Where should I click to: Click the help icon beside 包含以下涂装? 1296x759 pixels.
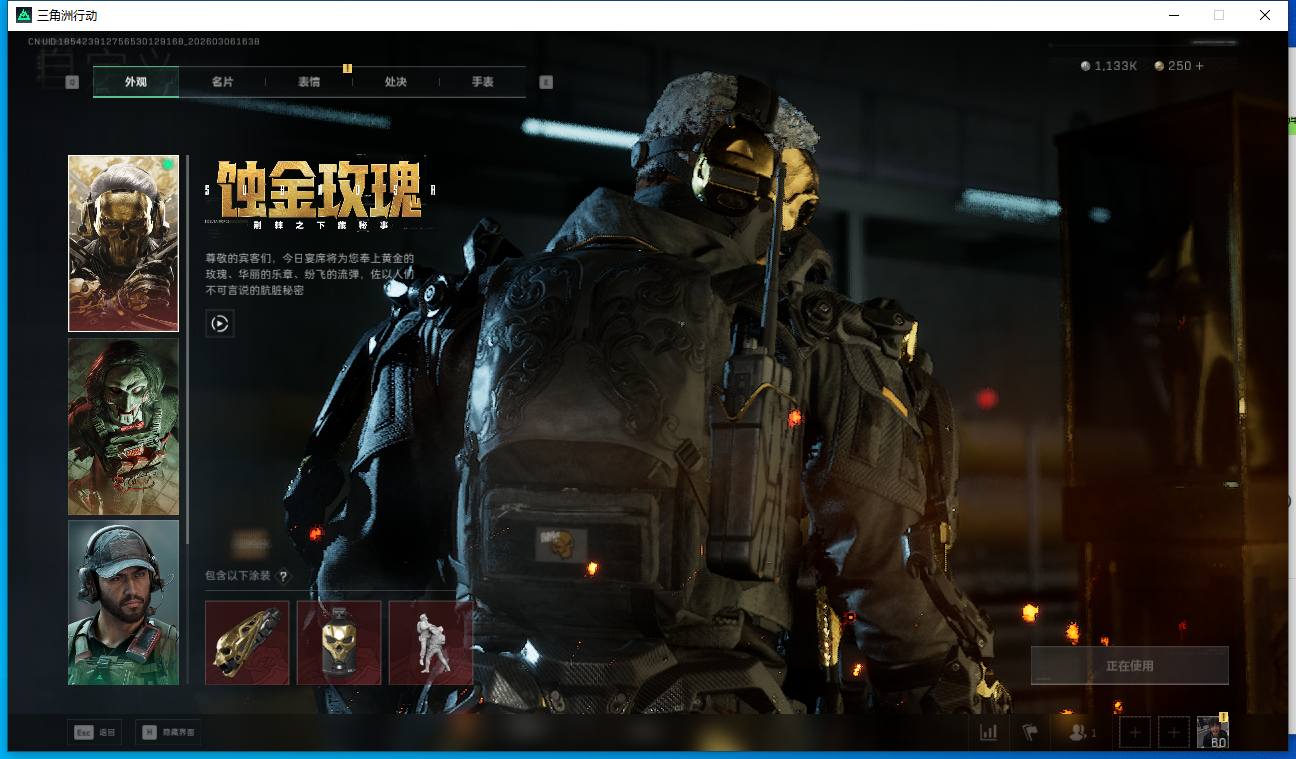pos(283,576)
